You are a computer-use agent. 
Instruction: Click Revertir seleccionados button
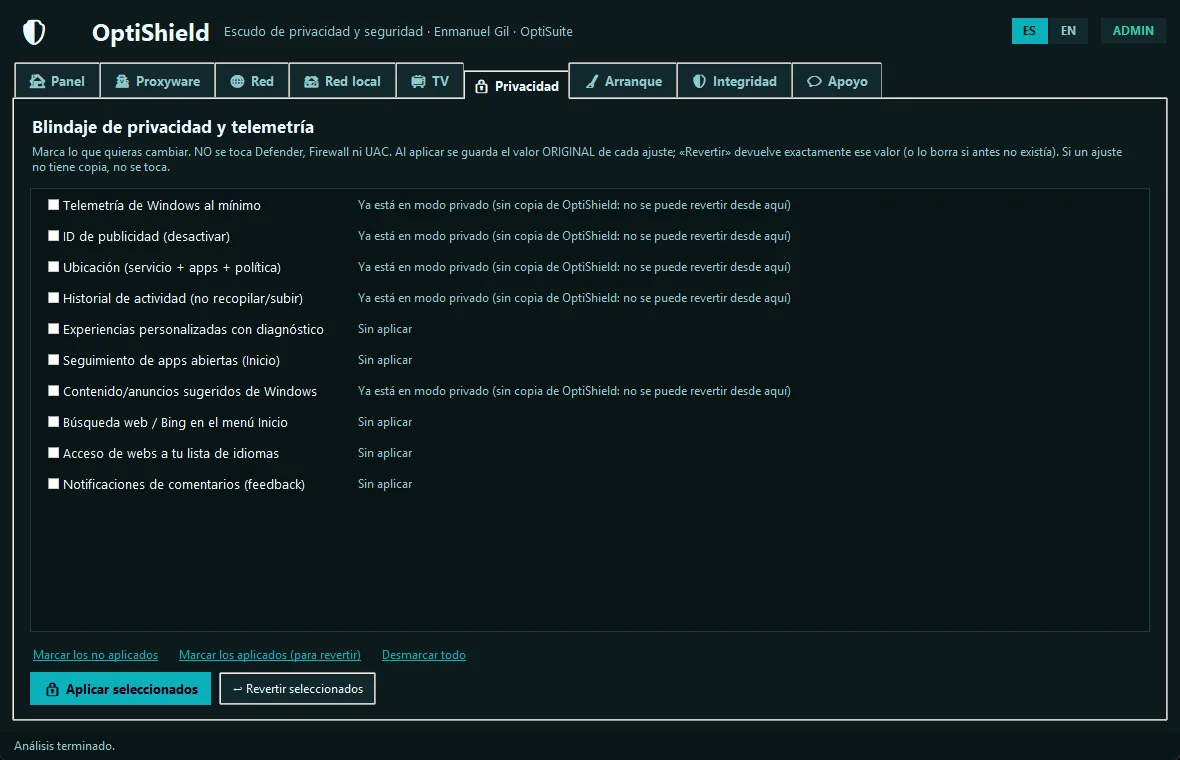pyautogui.click(x=297, y=689)
